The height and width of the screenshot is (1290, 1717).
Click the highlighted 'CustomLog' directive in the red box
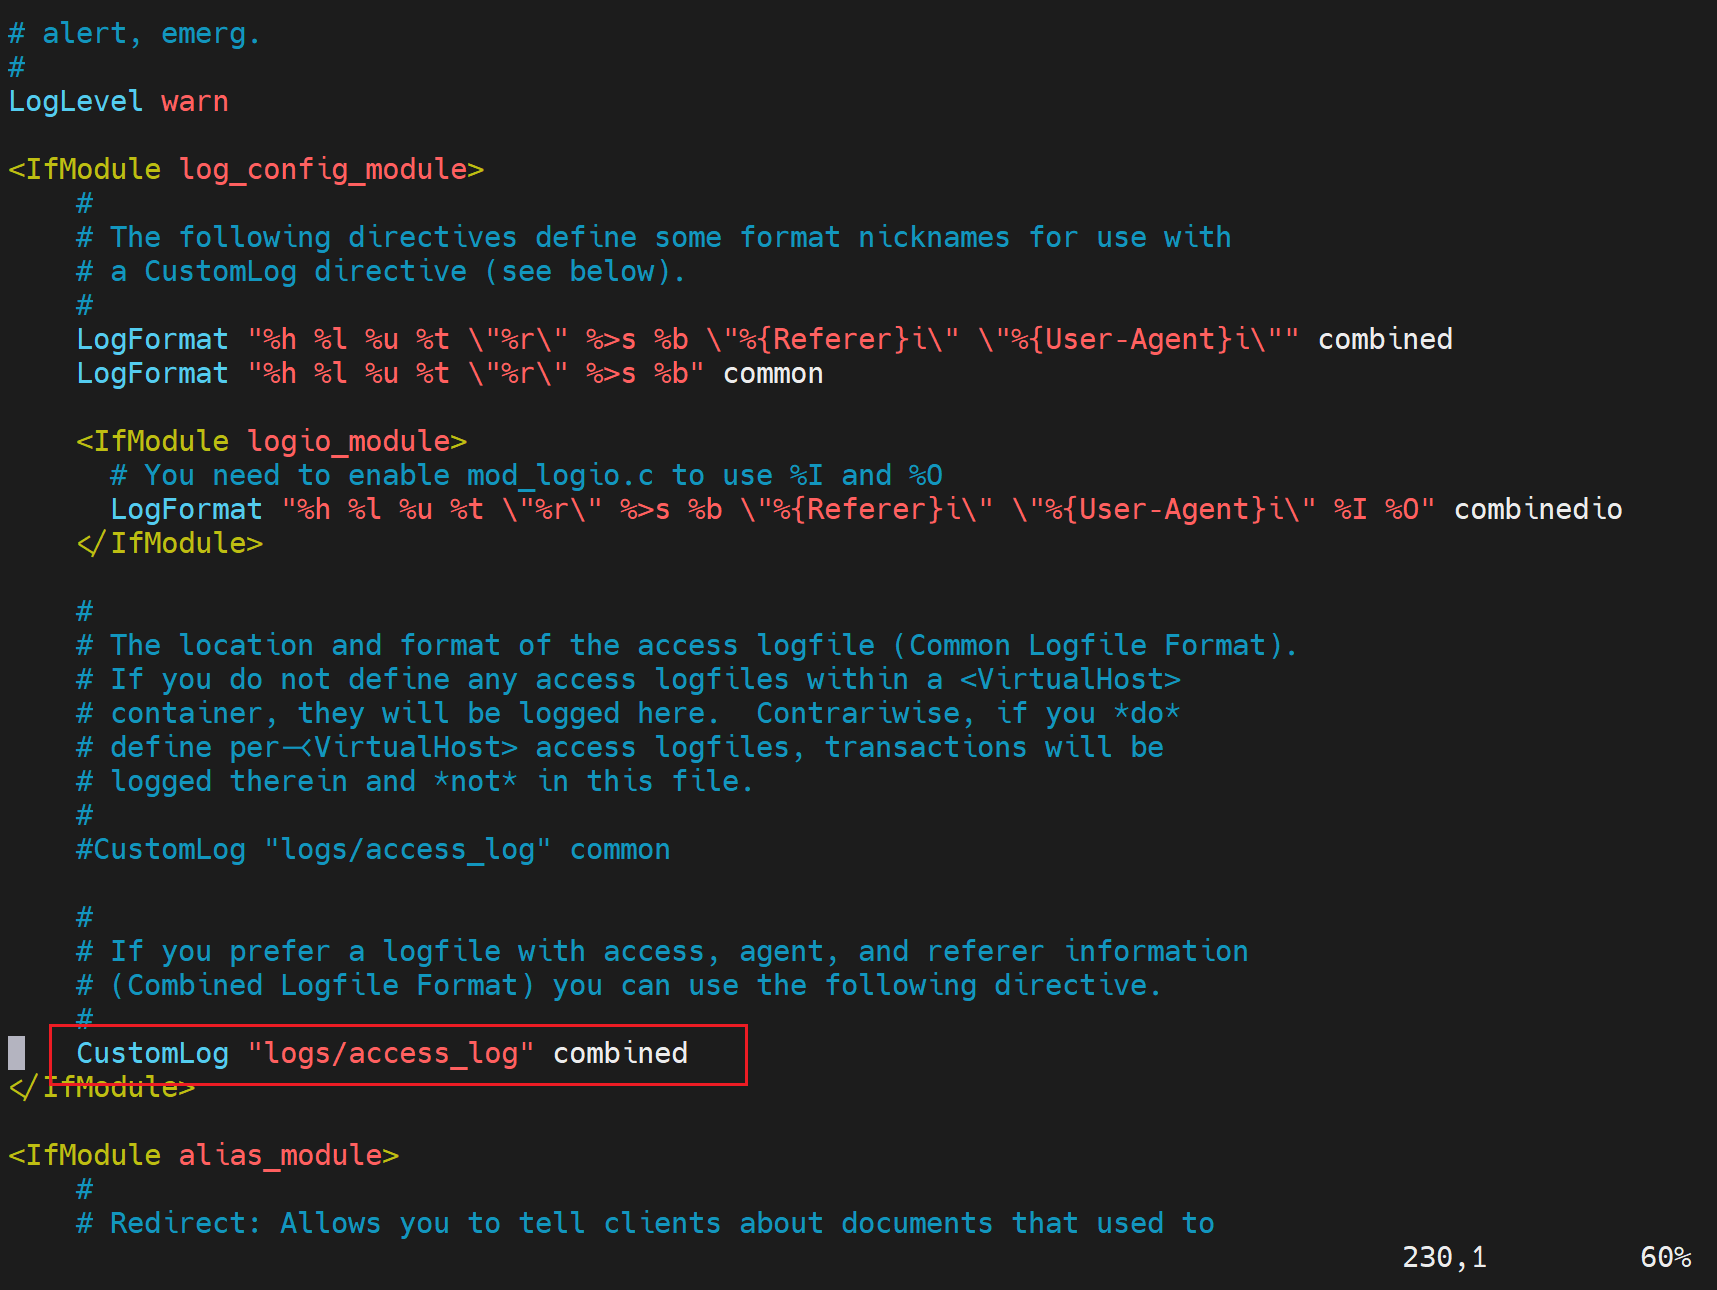152,1054
